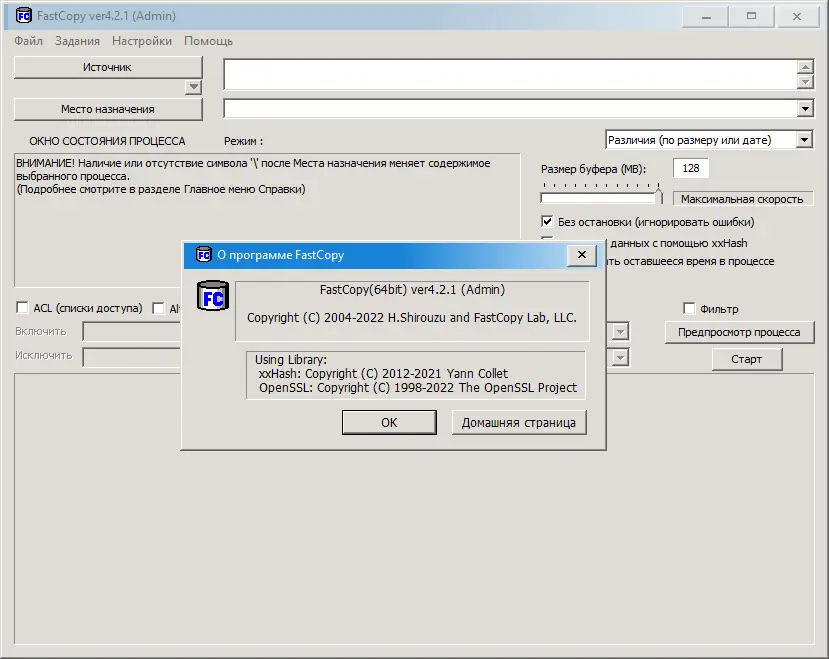Click the Включить filter input field
829x659 pixels.
click(x=132, y=332)
